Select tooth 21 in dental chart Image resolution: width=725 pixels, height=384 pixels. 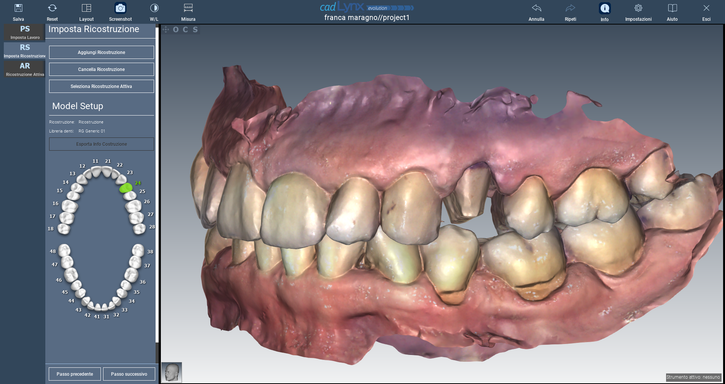coord(107,171)
